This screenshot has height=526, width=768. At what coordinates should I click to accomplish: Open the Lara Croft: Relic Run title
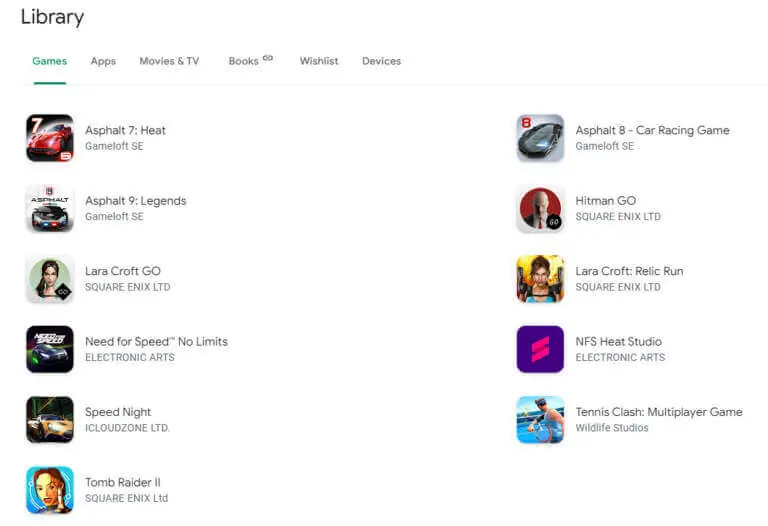coord(629,271)
